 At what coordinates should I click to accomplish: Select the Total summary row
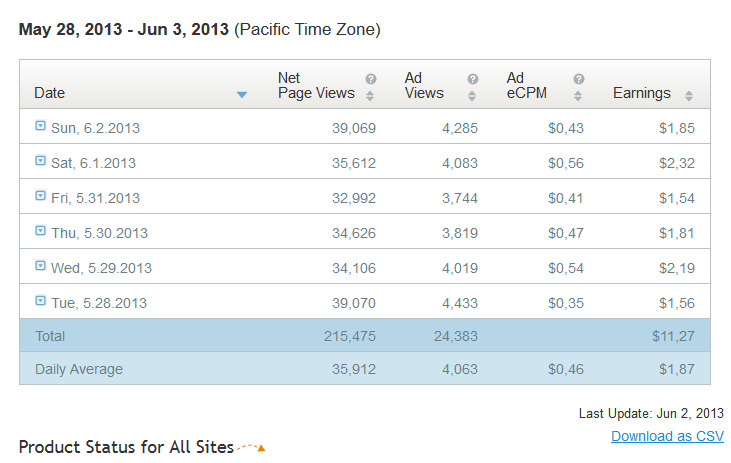364,336
